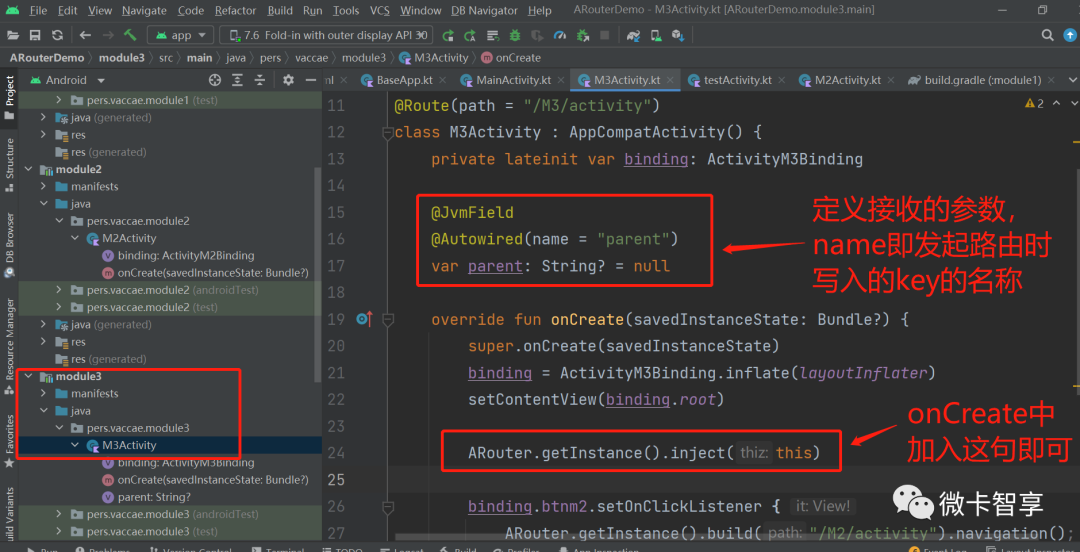The image size is (1080, 552).
Task: Open the app run configuration dropdown
Action: pyautogui.click(x=180, y=35)
